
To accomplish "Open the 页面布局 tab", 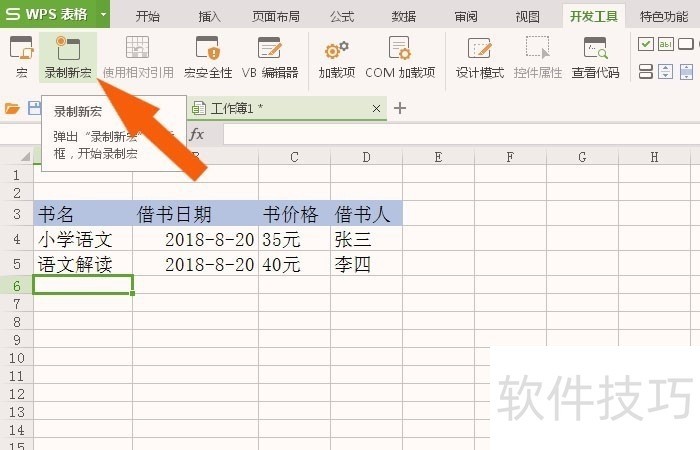I will (275, 17).
